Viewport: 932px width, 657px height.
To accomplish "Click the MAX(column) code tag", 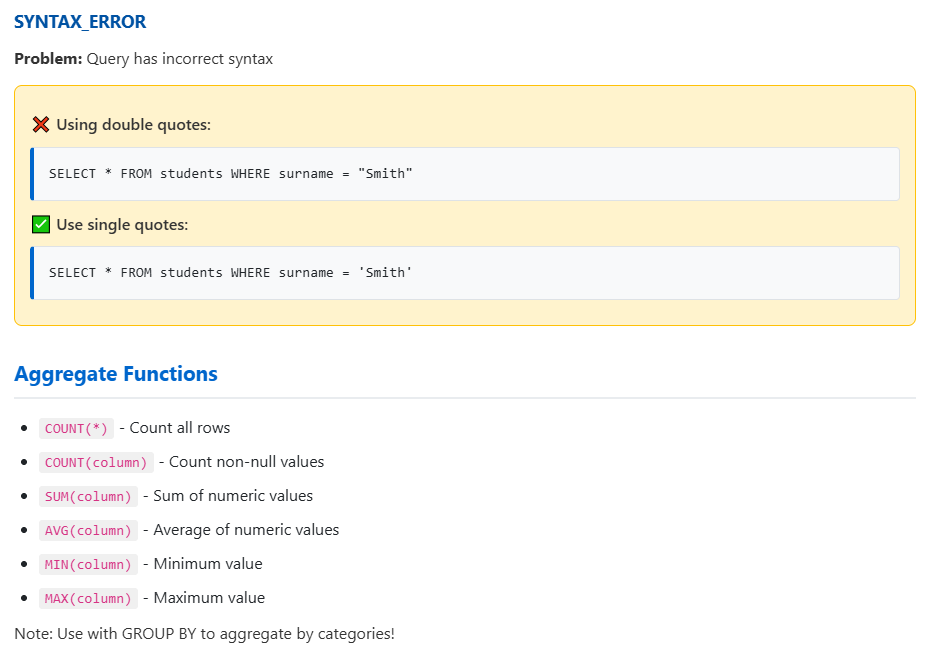I will coord(88,598).
